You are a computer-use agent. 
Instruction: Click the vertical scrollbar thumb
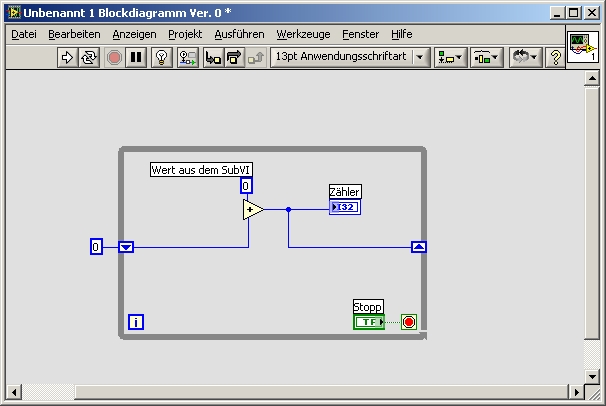click(x=592, y=213)
